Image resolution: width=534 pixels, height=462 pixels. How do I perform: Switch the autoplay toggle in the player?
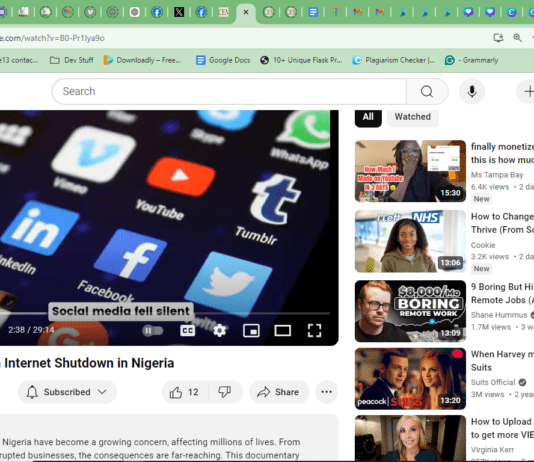coord(153,330)
